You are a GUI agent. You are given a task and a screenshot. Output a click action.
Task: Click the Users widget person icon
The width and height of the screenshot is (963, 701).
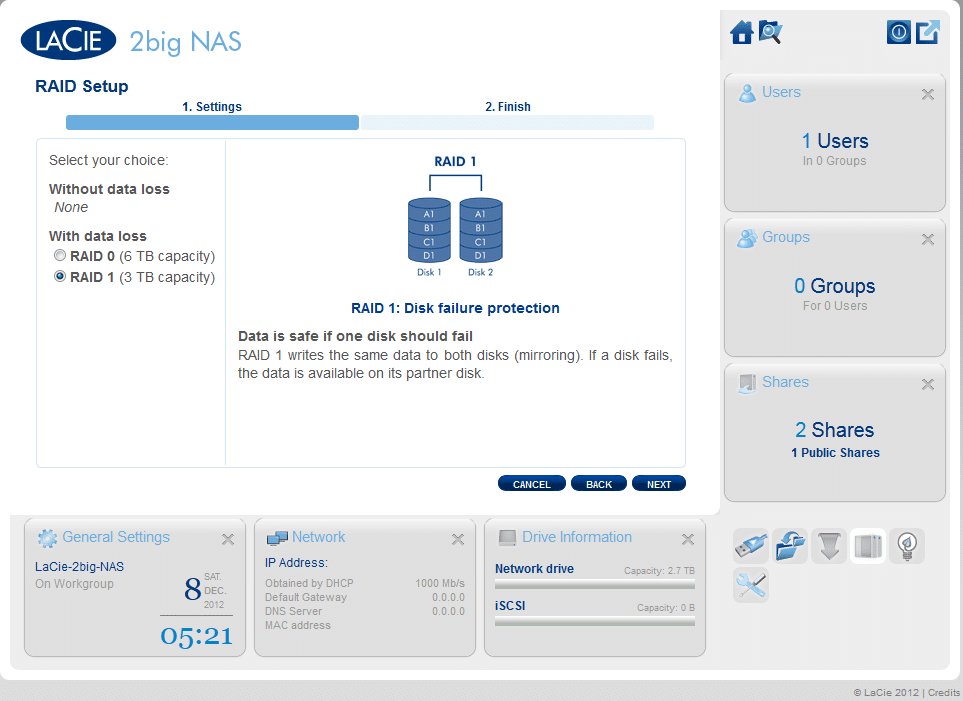(747, 93)
